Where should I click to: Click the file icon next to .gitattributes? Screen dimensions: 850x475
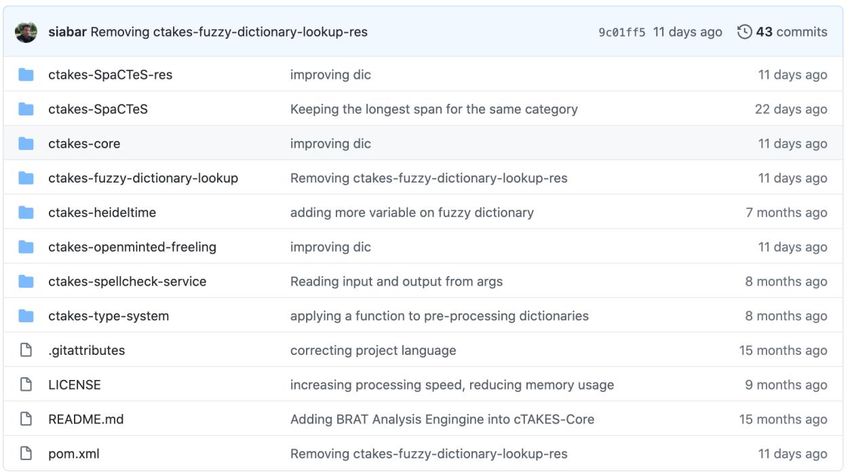(x=26, y=350)
